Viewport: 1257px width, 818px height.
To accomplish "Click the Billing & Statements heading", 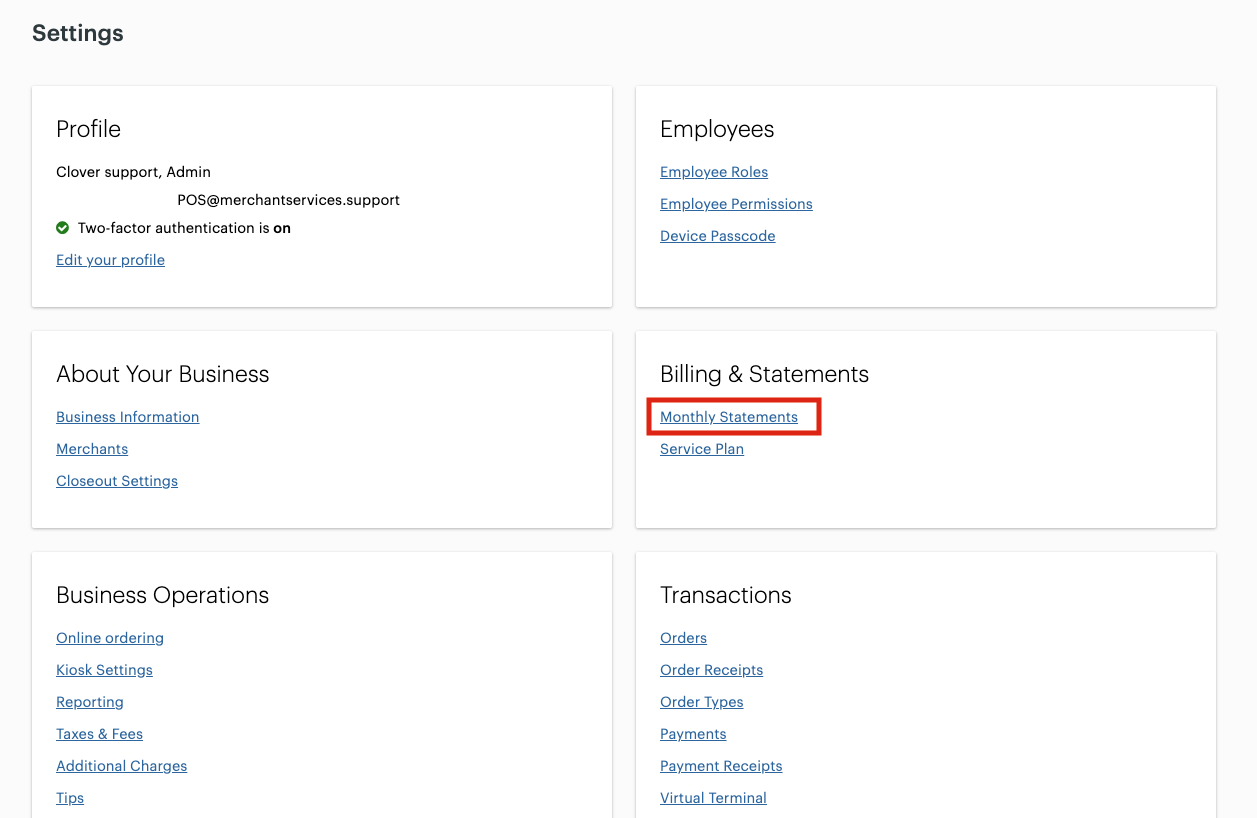I will (764, 374).
